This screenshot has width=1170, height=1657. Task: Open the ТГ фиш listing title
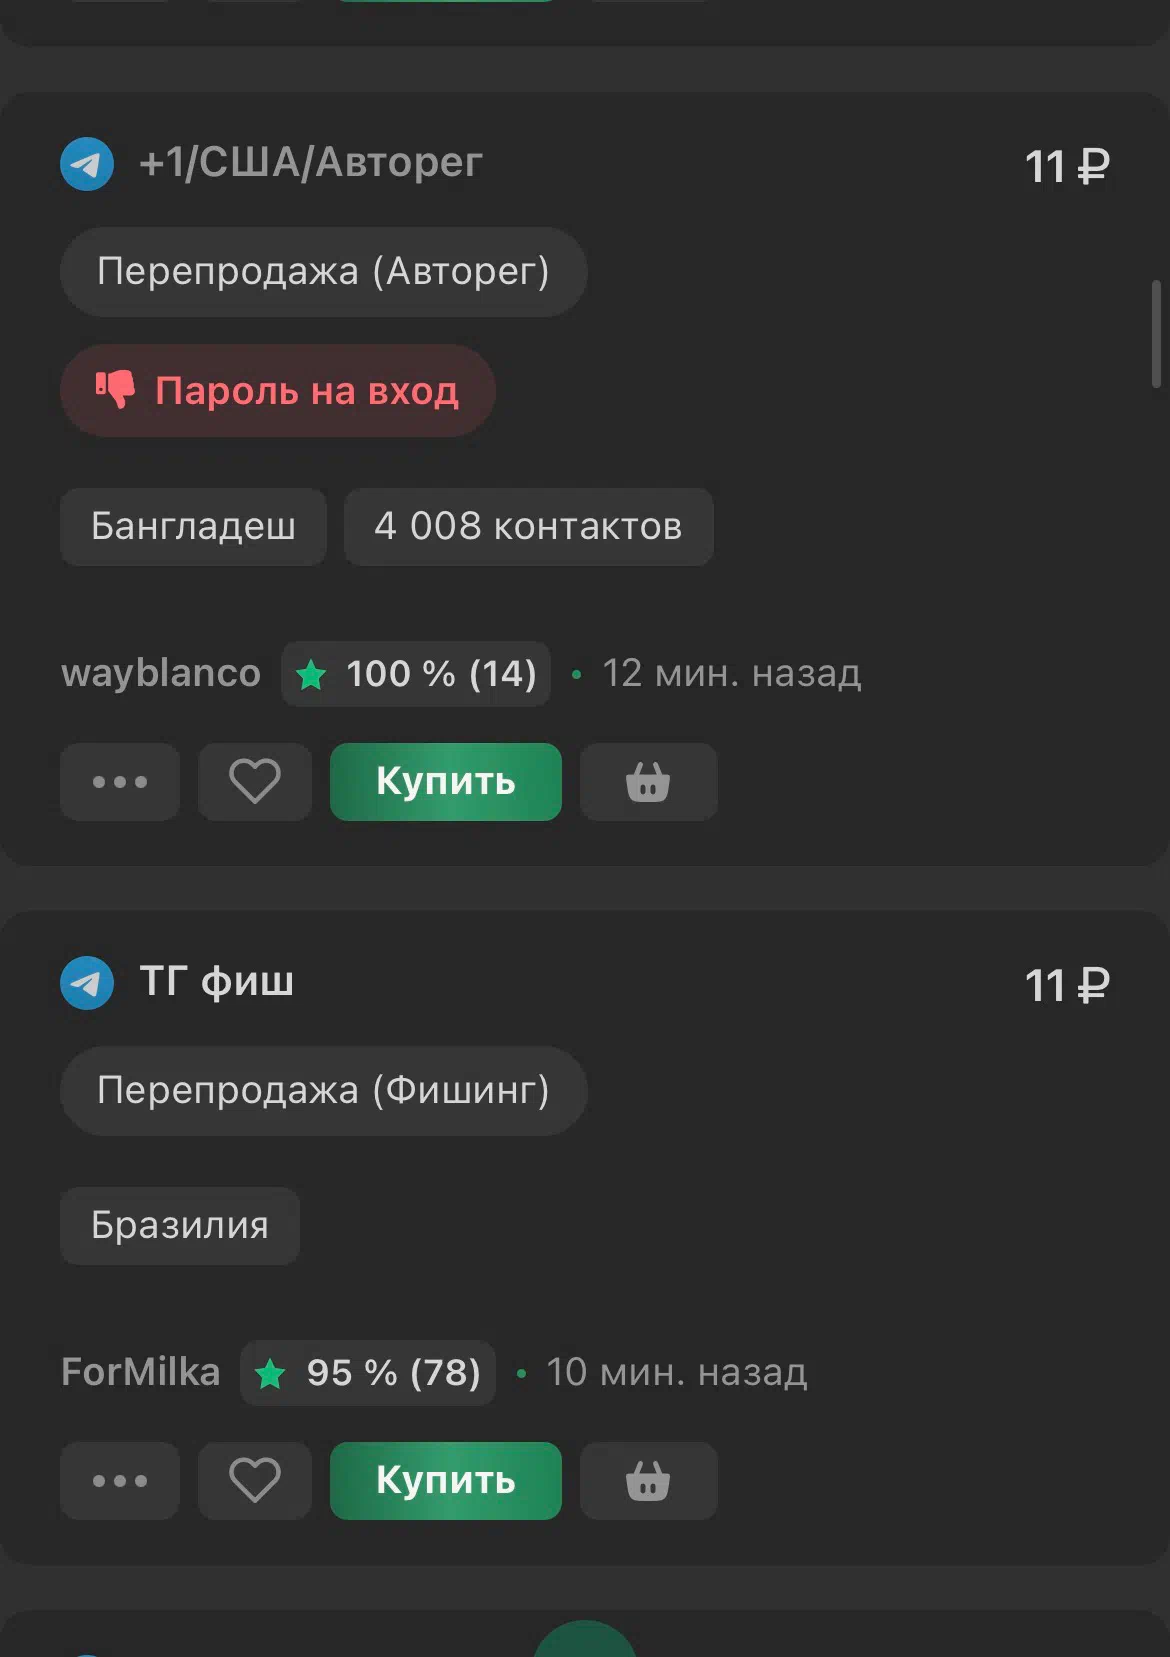[x=217, y=982]
